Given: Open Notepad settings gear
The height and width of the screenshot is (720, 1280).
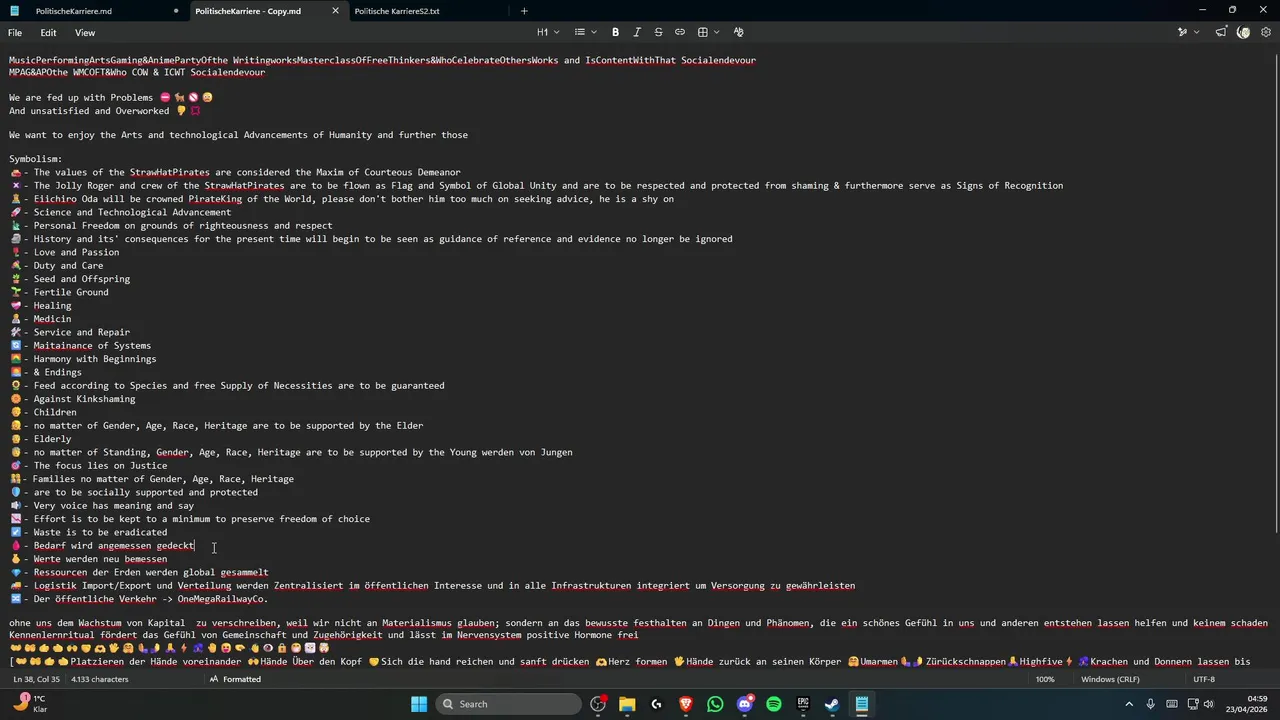Looking at the screenshot, I should (1265, 32).
